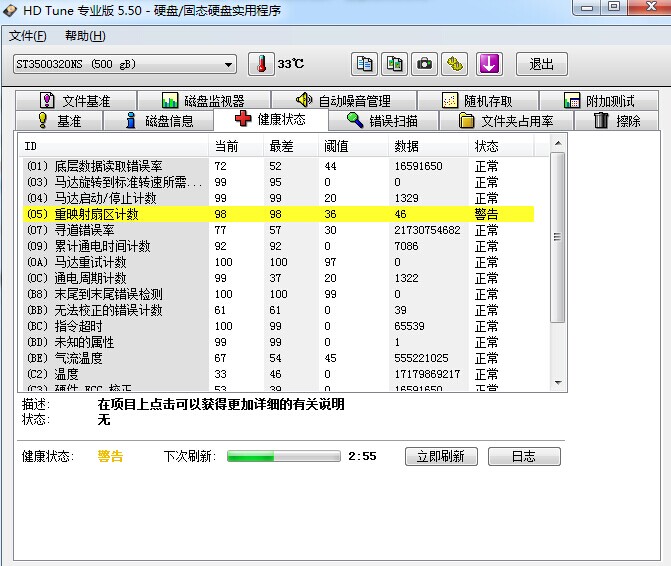Minimize the HD Tune window

pyautogui.click(x=587, y=7)
